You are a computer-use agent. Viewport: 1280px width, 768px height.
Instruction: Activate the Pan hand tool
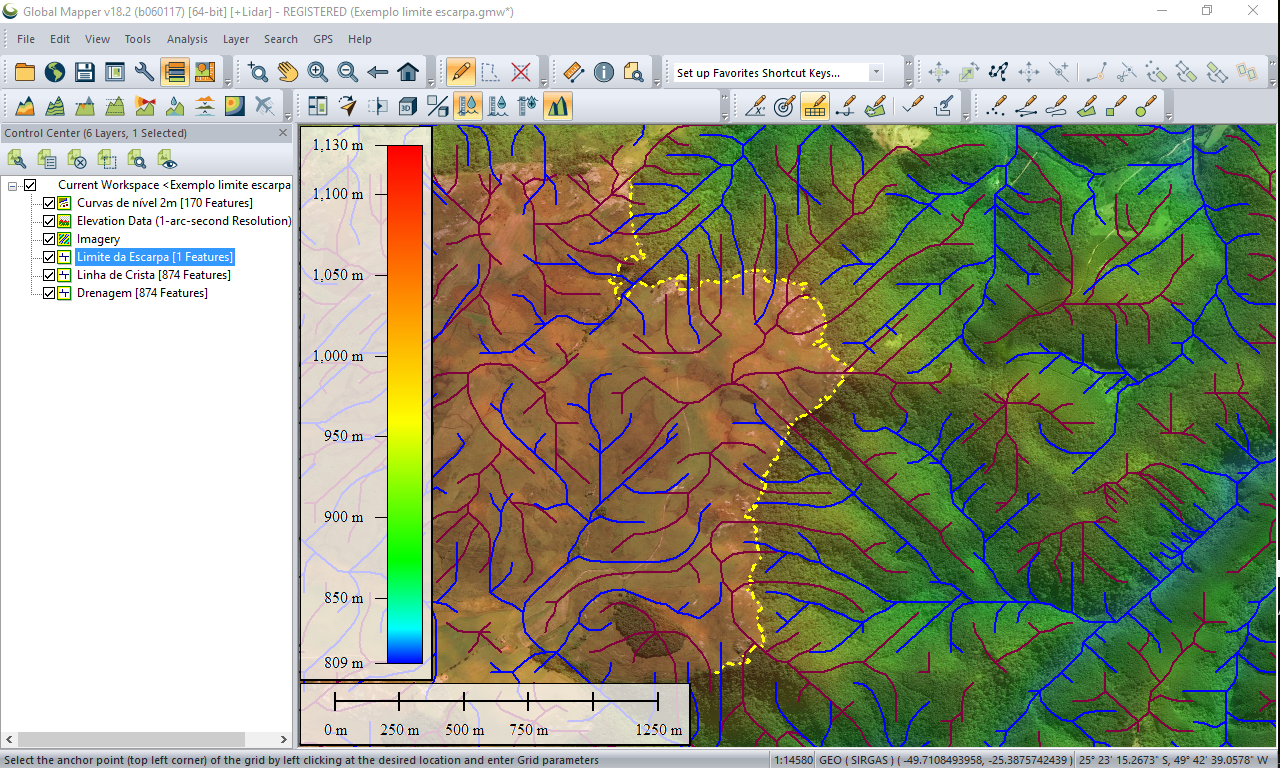click(x=288, y=72)
